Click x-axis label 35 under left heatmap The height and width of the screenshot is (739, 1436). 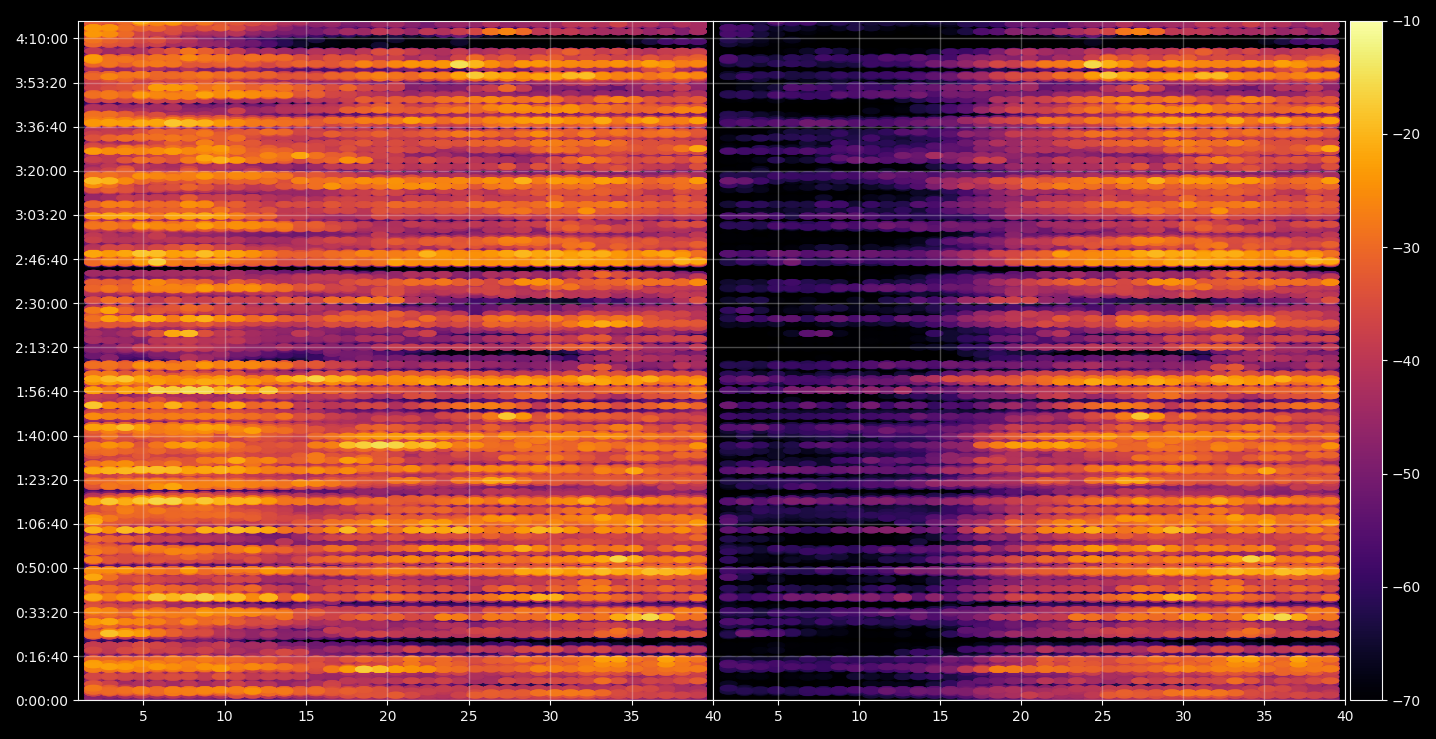click(x=631, y=716)
